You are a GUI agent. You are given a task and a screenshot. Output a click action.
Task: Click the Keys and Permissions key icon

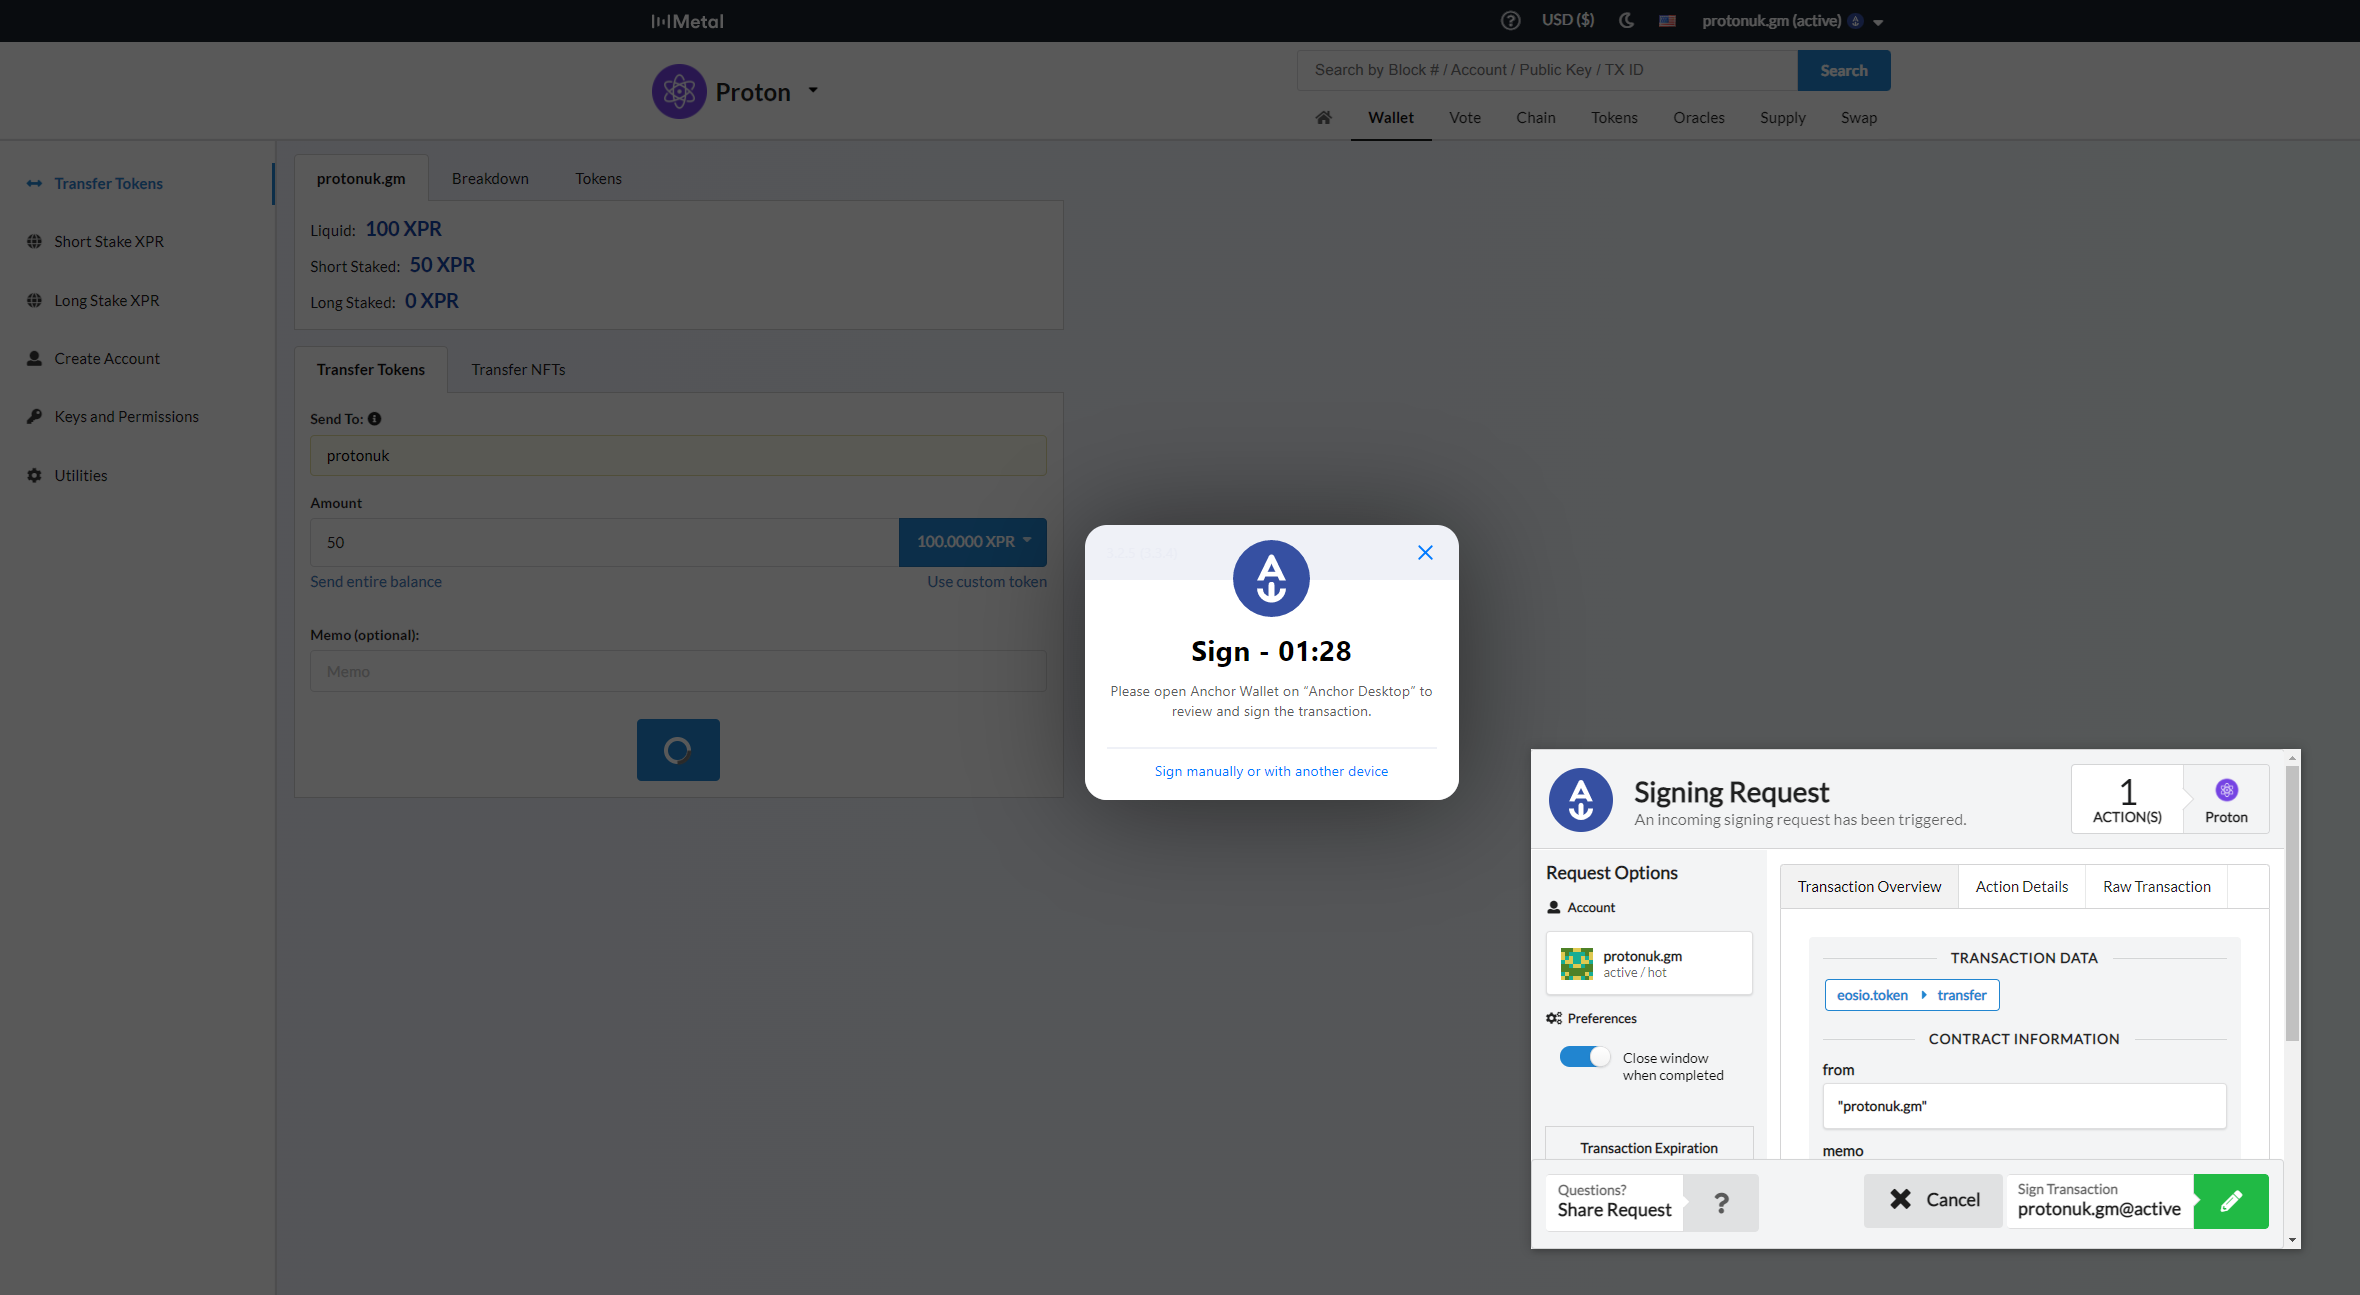[x=34, y=417]
